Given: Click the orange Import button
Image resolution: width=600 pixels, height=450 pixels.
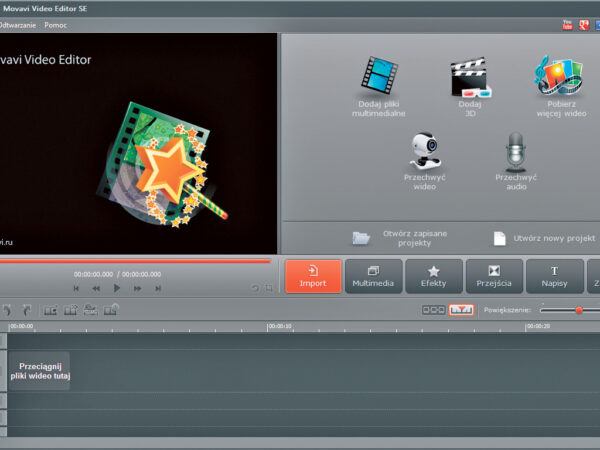Looking at the screenshot, I should [313, 276].
